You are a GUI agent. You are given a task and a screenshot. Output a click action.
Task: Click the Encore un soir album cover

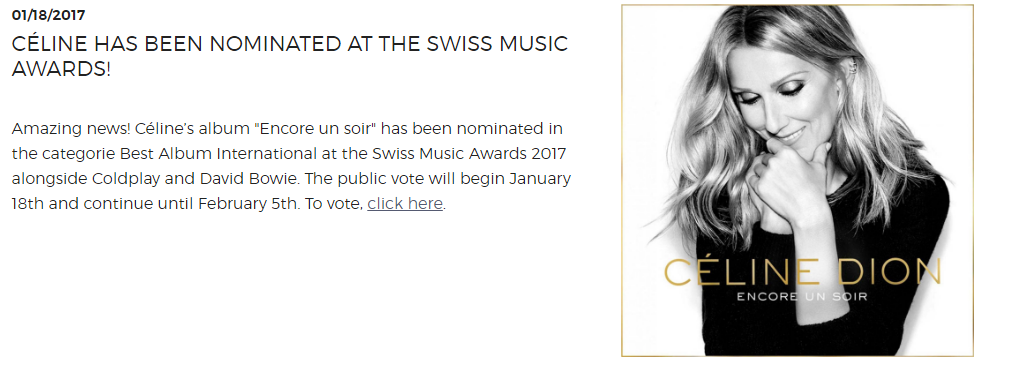point(797,180)
